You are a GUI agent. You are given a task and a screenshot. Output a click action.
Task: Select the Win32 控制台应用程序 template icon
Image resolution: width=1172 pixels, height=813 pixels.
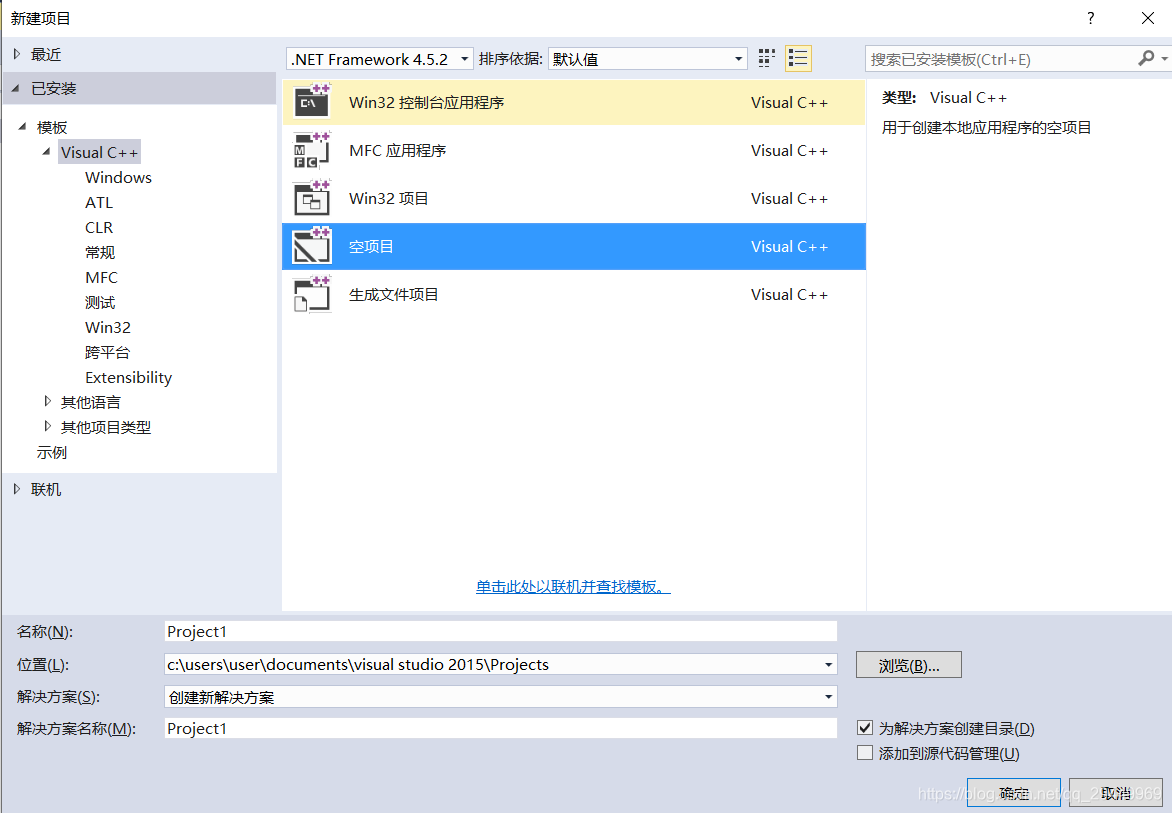click(x=312, y=102)
